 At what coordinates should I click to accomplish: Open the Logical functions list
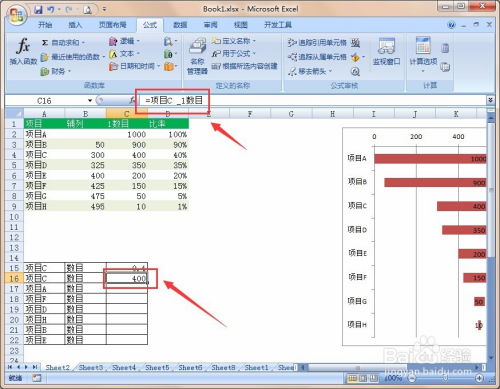tap(124, 41)
